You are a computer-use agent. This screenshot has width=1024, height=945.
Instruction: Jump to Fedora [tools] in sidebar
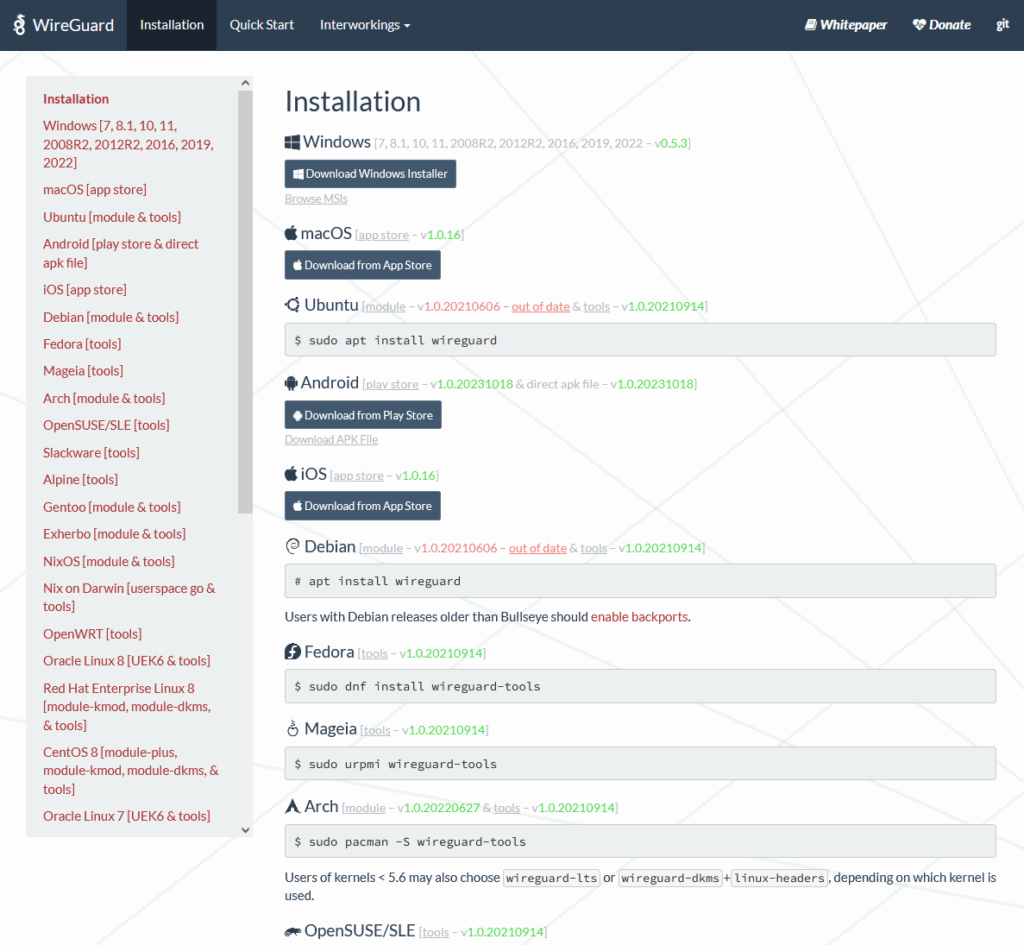(x=82, y=344)
